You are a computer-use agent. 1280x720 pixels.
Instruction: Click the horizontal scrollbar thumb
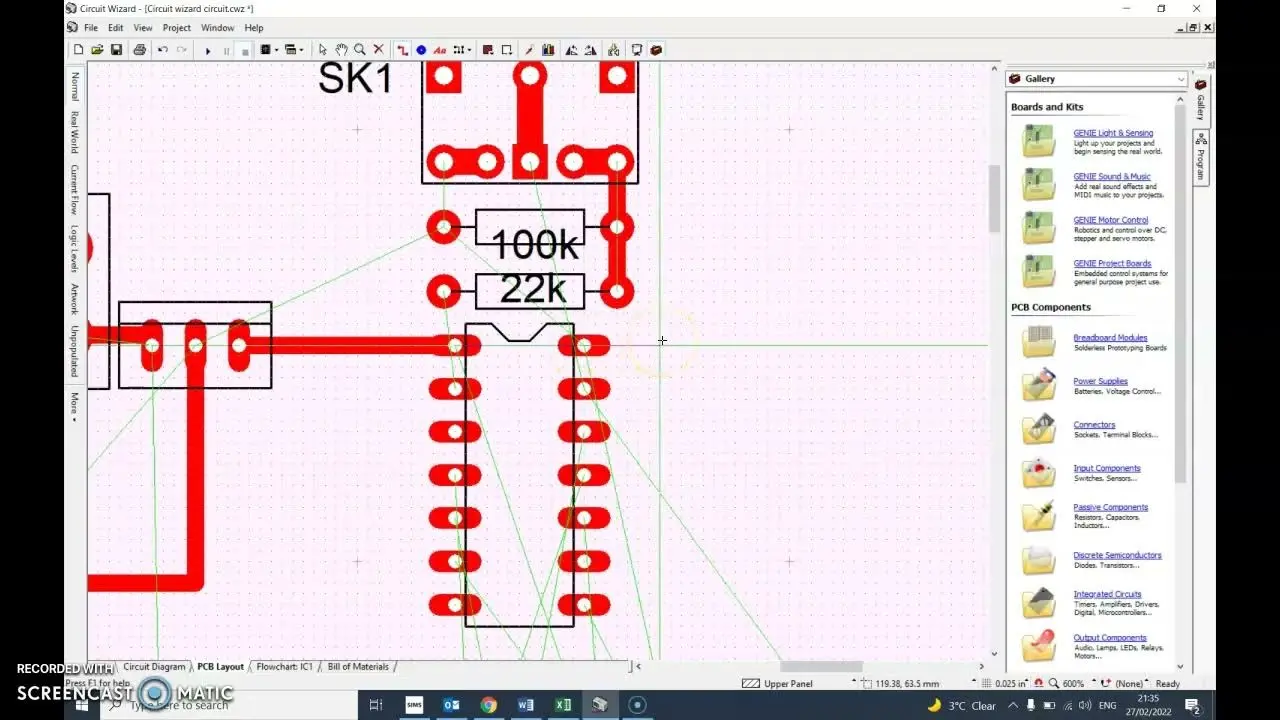pos(821,666)
